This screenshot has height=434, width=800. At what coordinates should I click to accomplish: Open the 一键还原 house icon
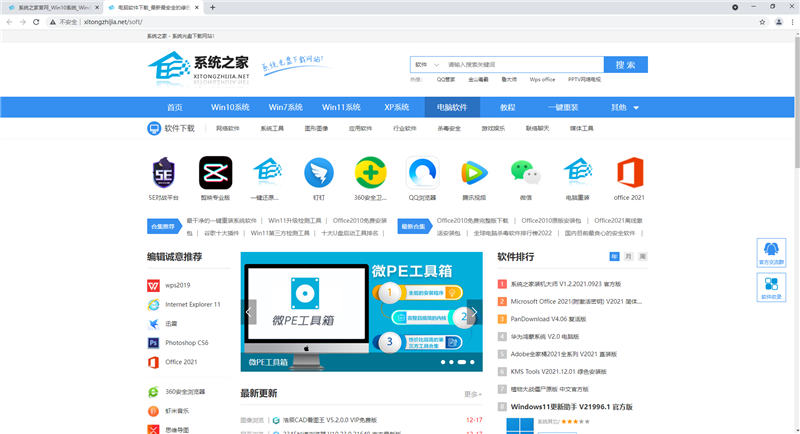tap(267, 172)
